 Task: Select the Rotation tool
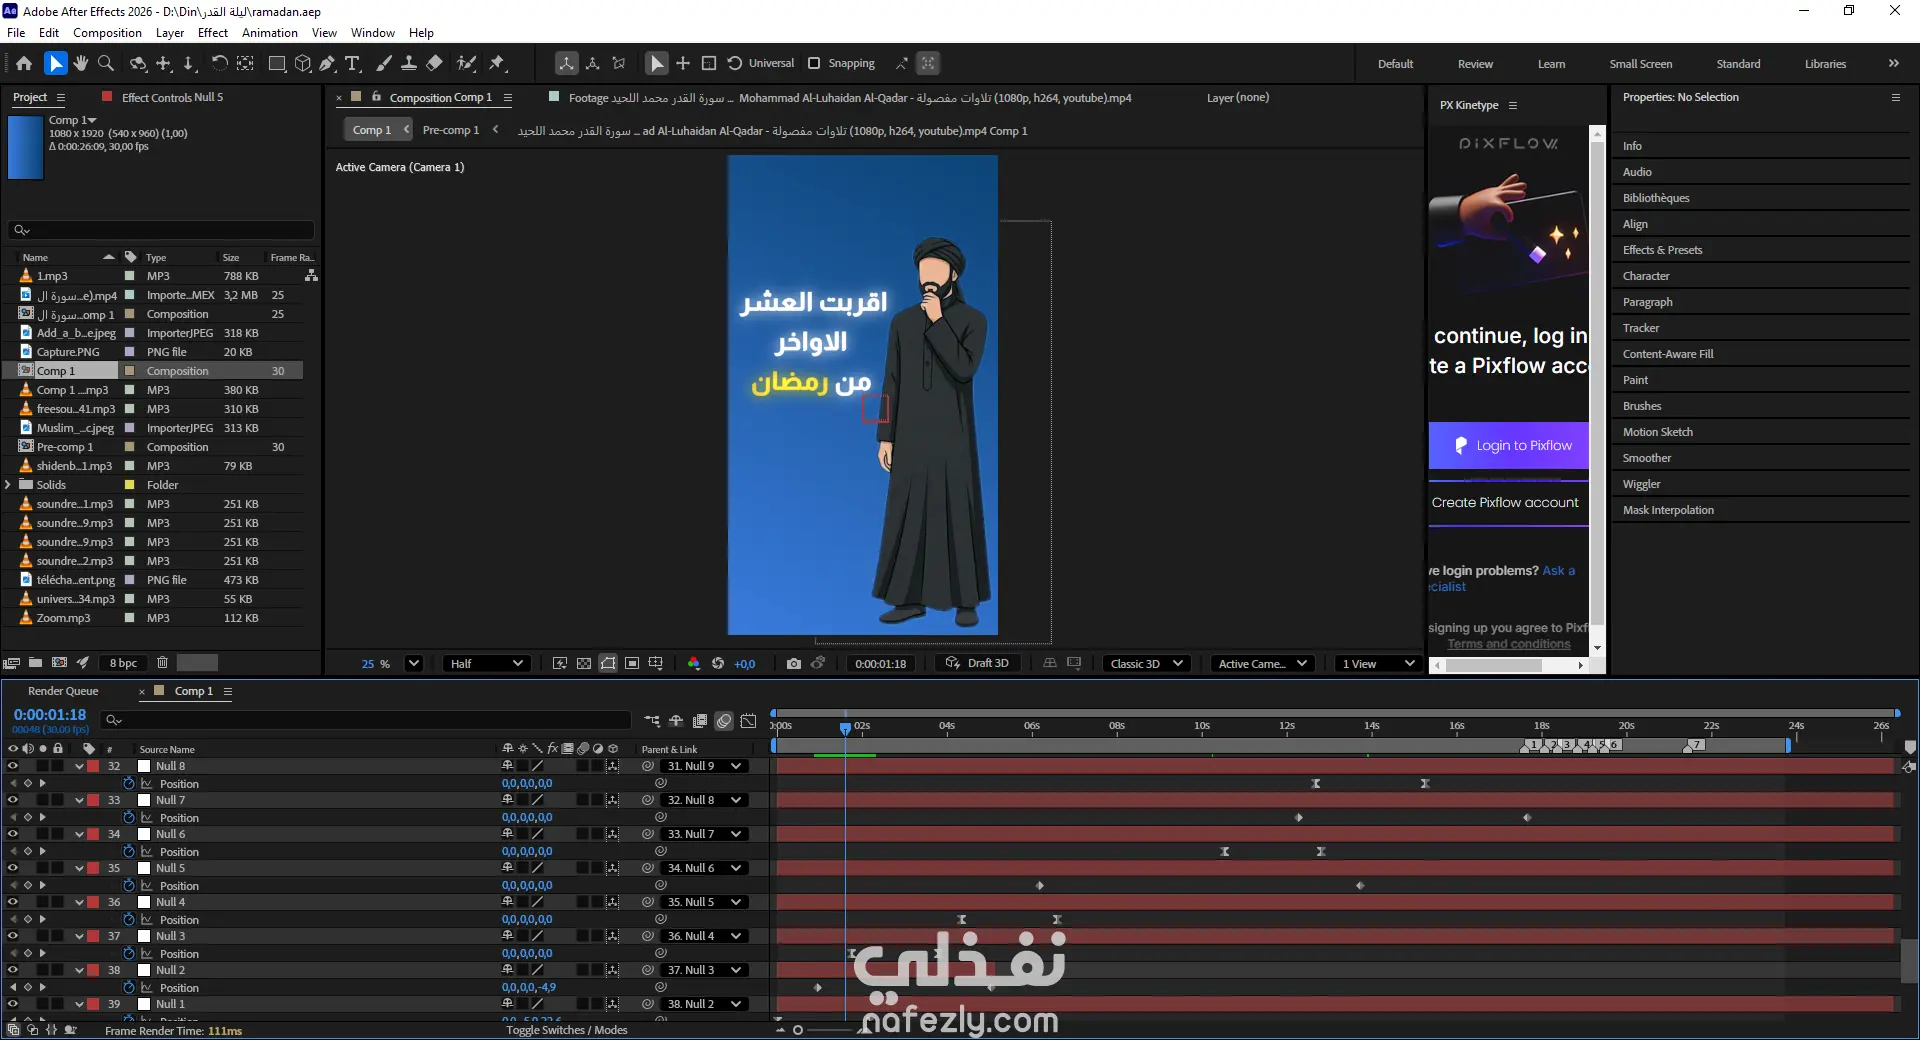[x=219, y=63]
